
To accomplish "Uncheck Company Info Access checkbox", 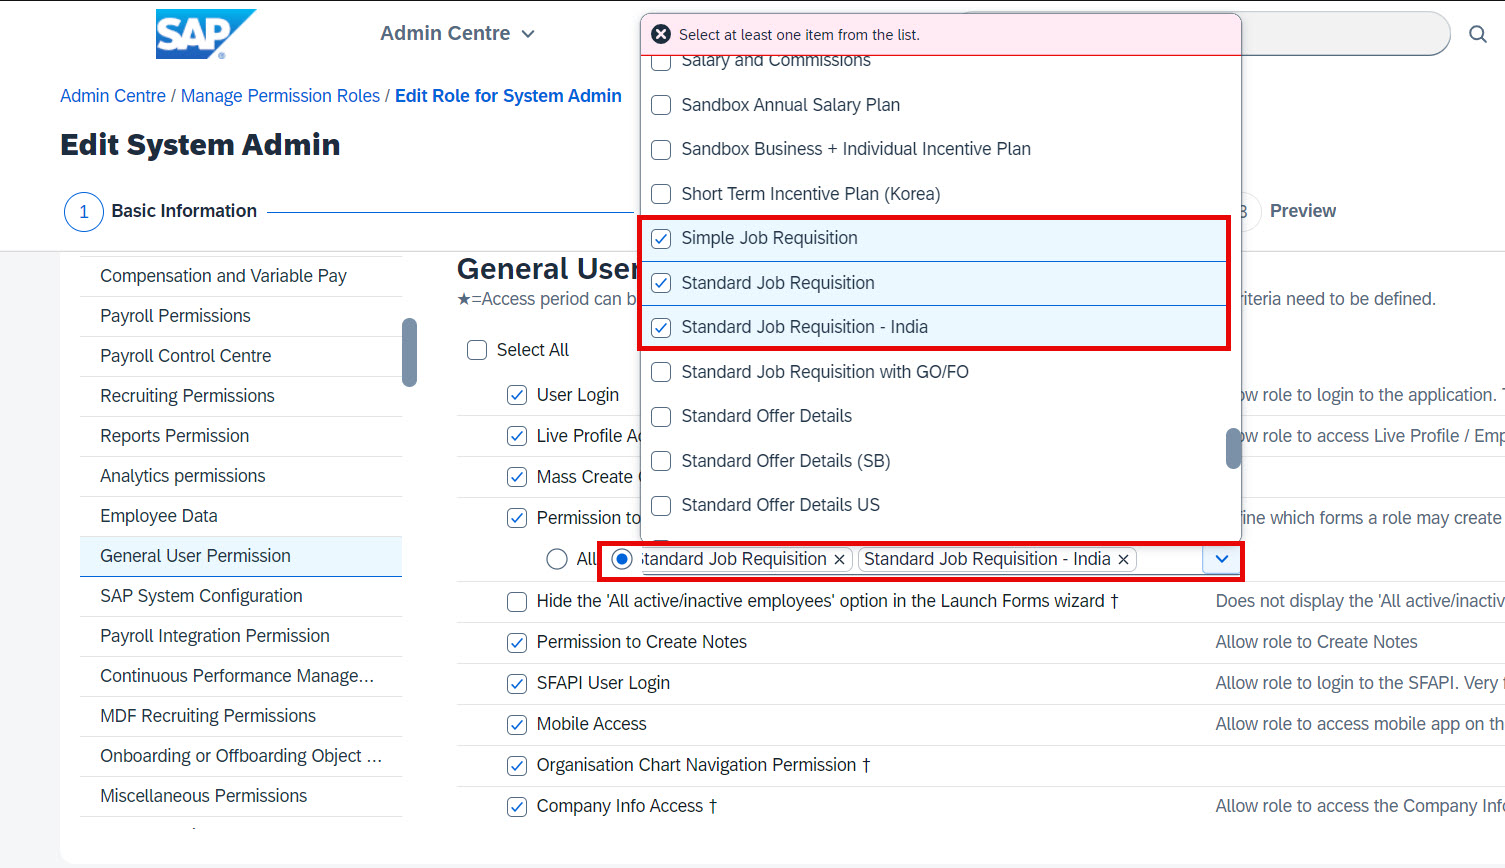I will [x=517, y=807].
